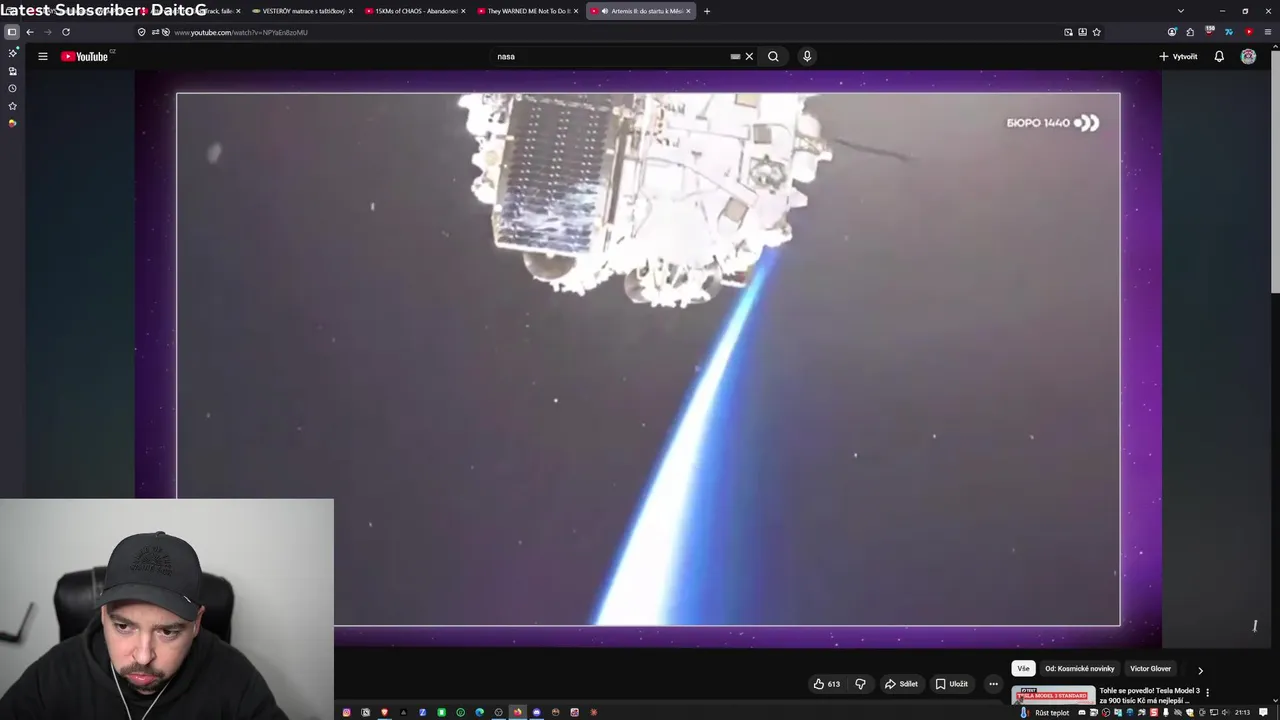Like the video with thumbs up 613
1280x720 pixels.
point(827,684)
